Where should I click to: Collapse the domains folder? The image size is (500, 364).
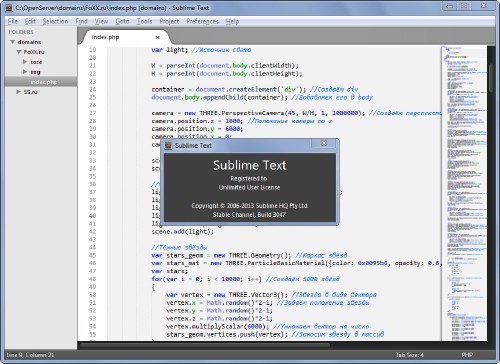tap(13, 42)
